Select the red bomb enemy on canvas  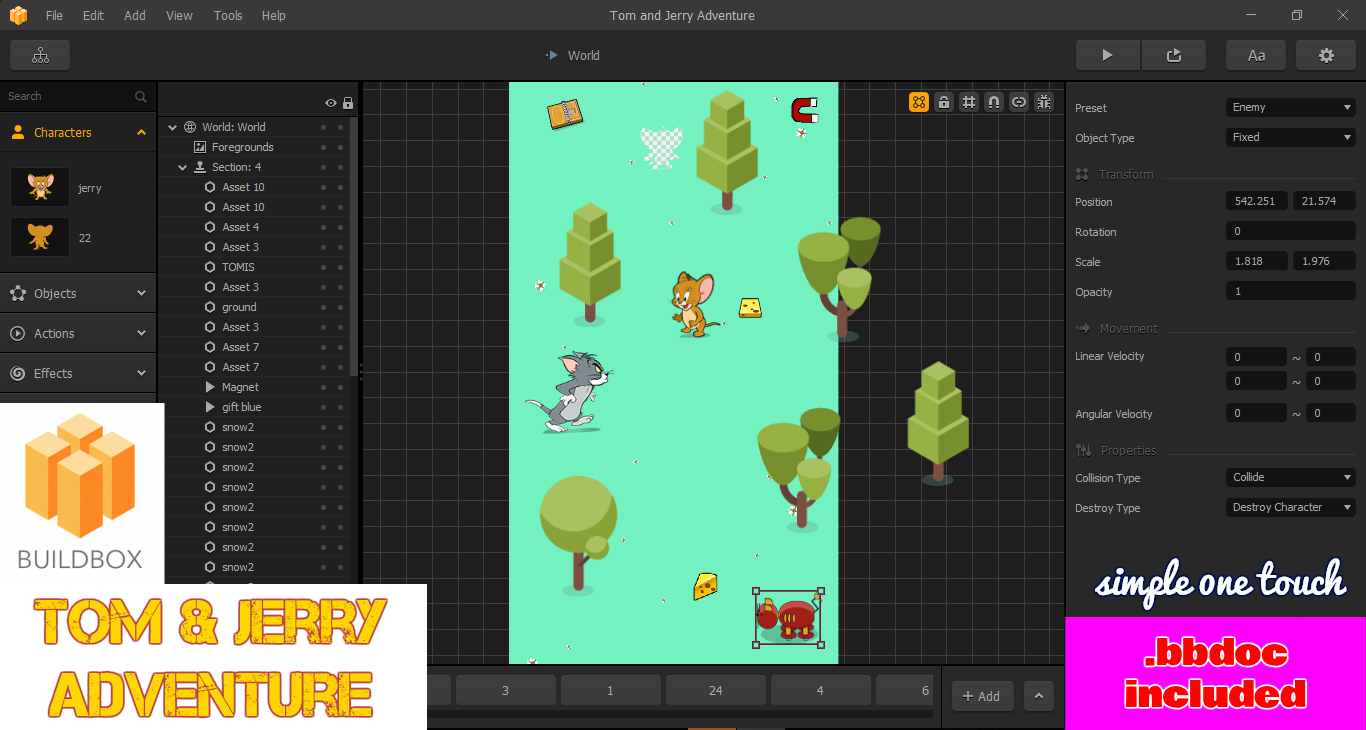(788, 618)
